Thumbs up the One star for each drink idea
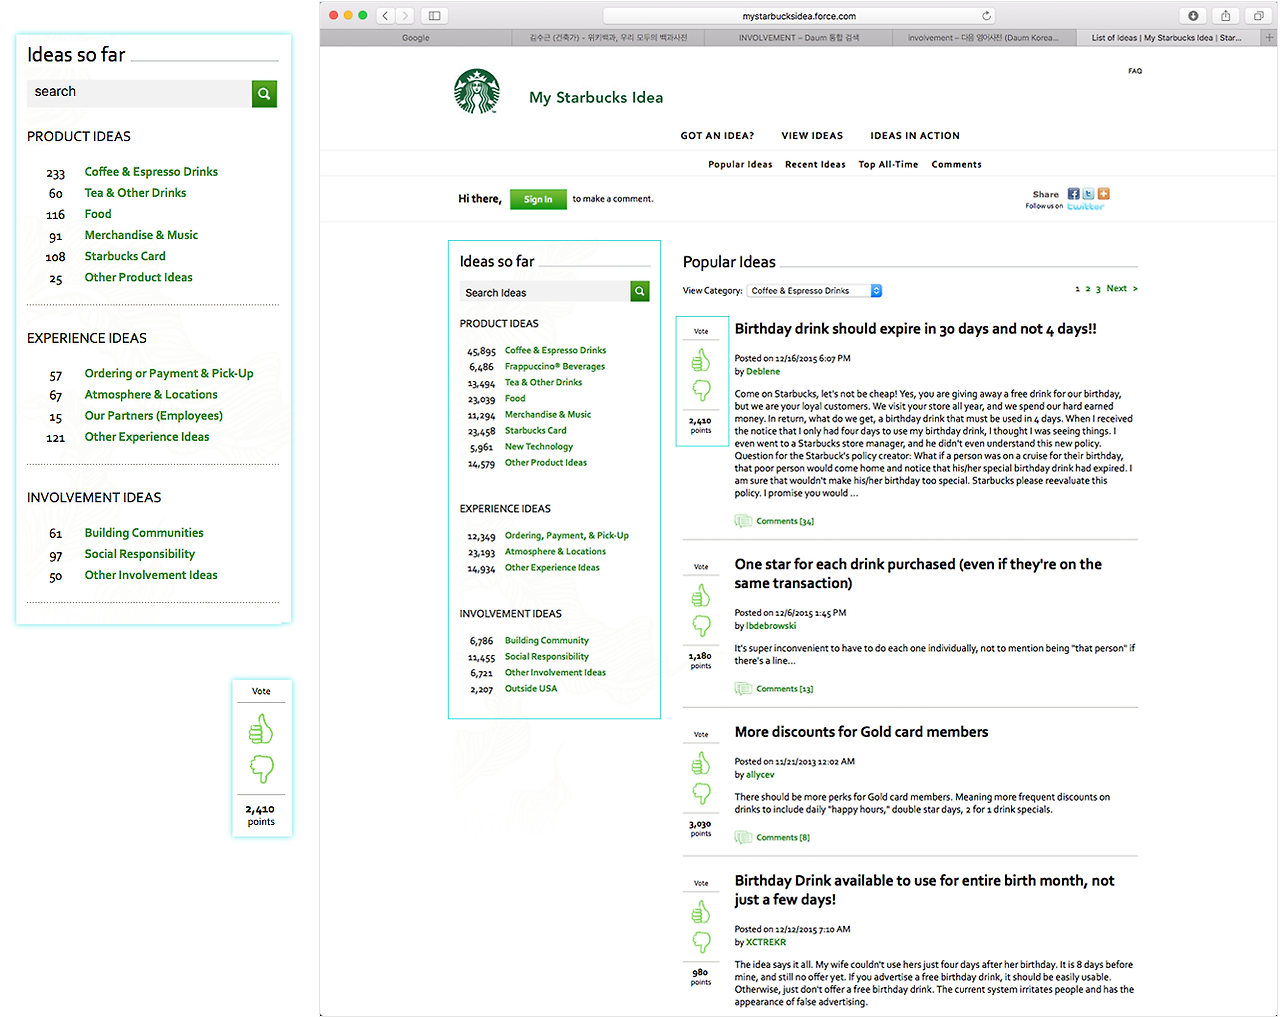Viewport: 1280px width, 1017px height. coord(701,596)
